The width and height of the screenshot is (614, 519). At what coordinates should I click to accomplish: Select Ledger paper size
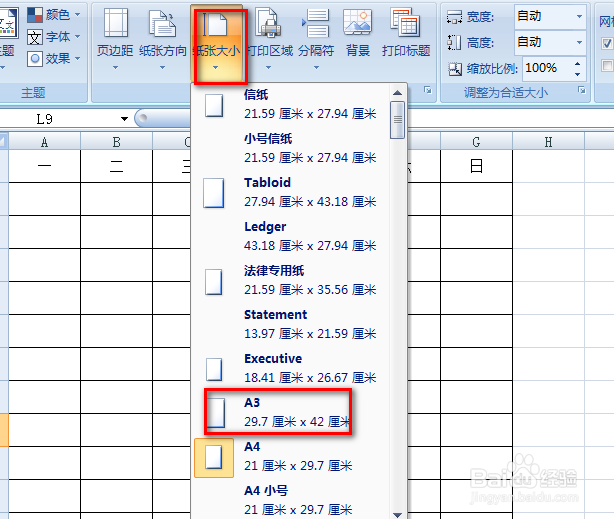point(291,237)
